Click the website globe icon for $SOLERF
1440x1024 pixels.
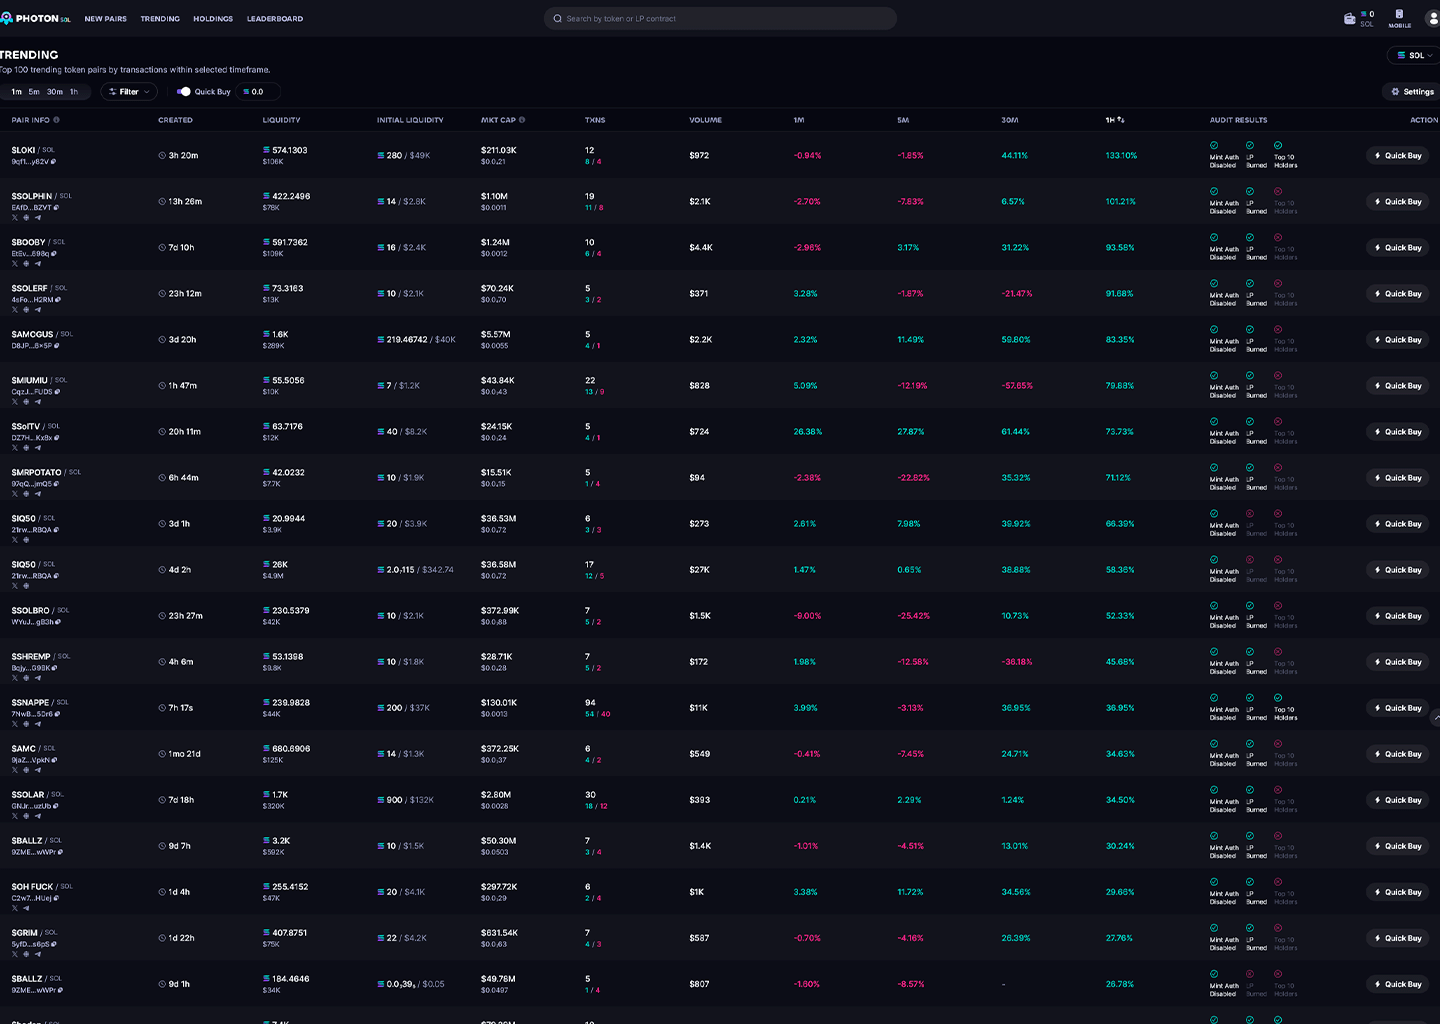pyautogui.click(x=26, y=309)
